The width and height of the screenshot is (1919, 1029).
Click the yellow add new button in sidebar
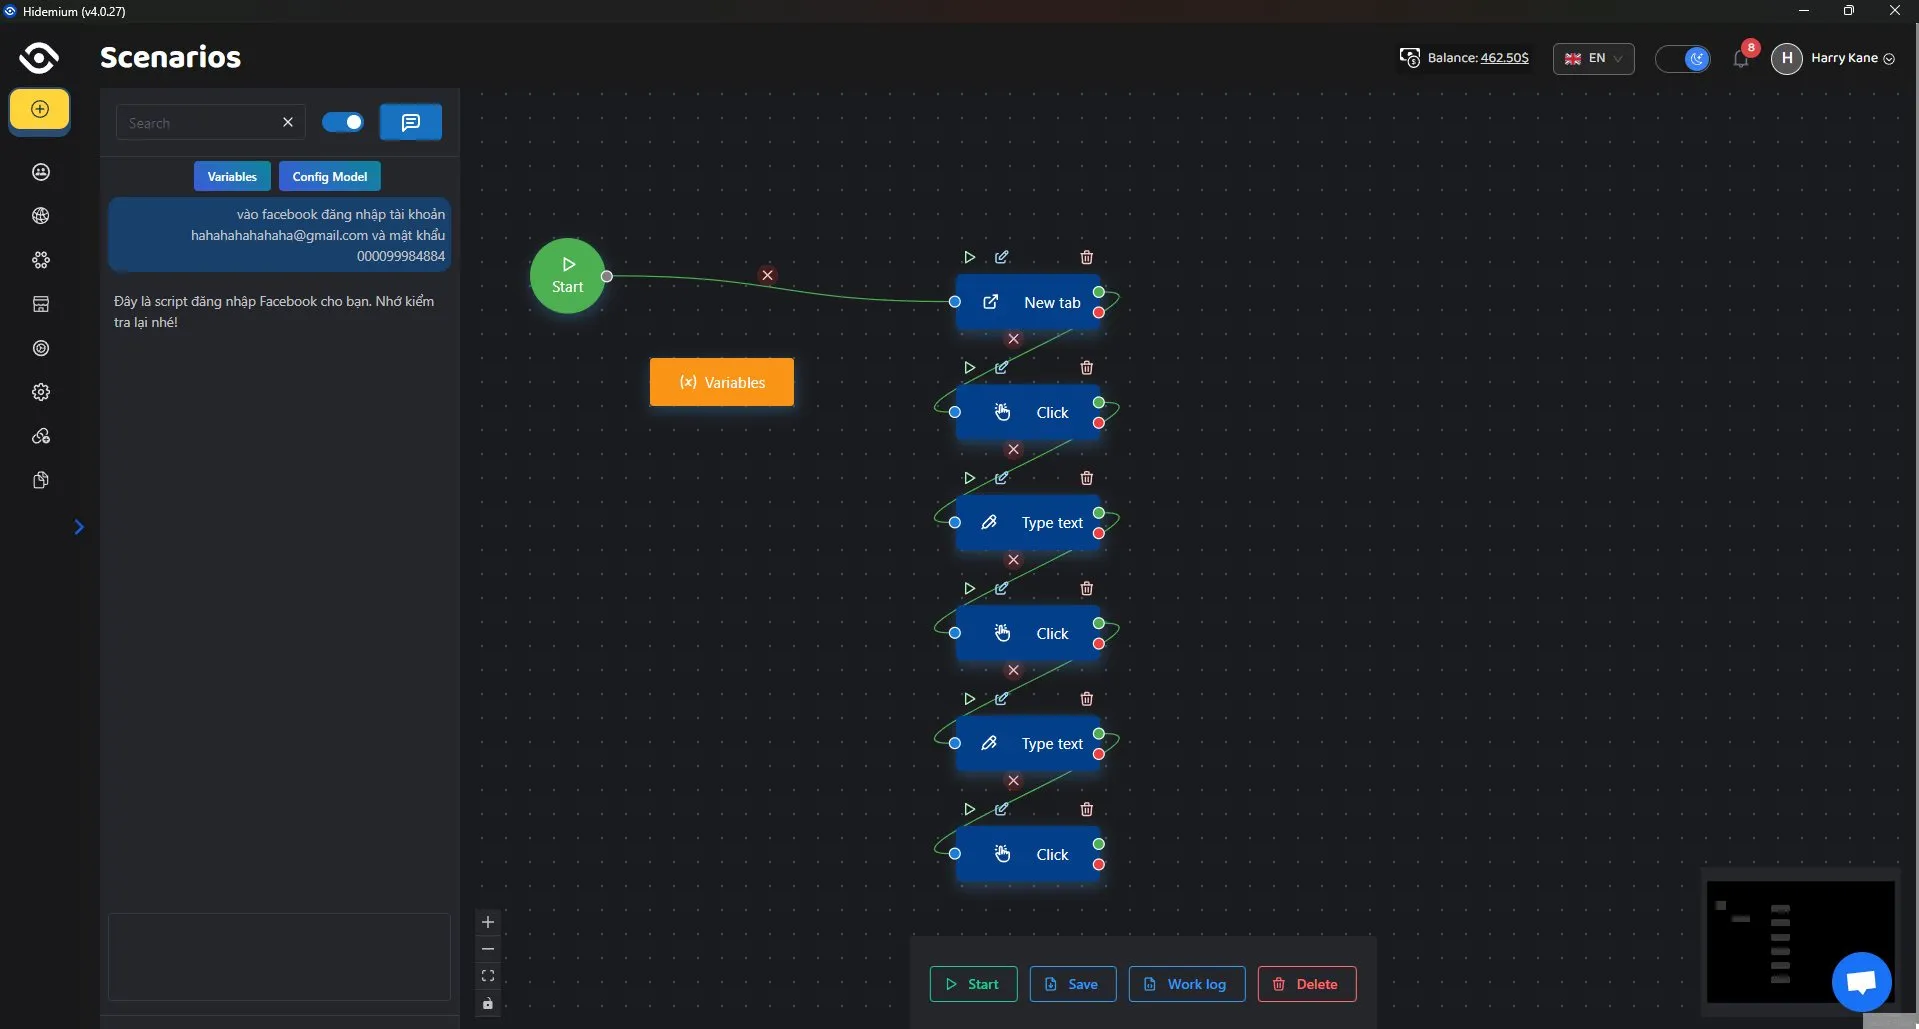[x=40, y=110]
